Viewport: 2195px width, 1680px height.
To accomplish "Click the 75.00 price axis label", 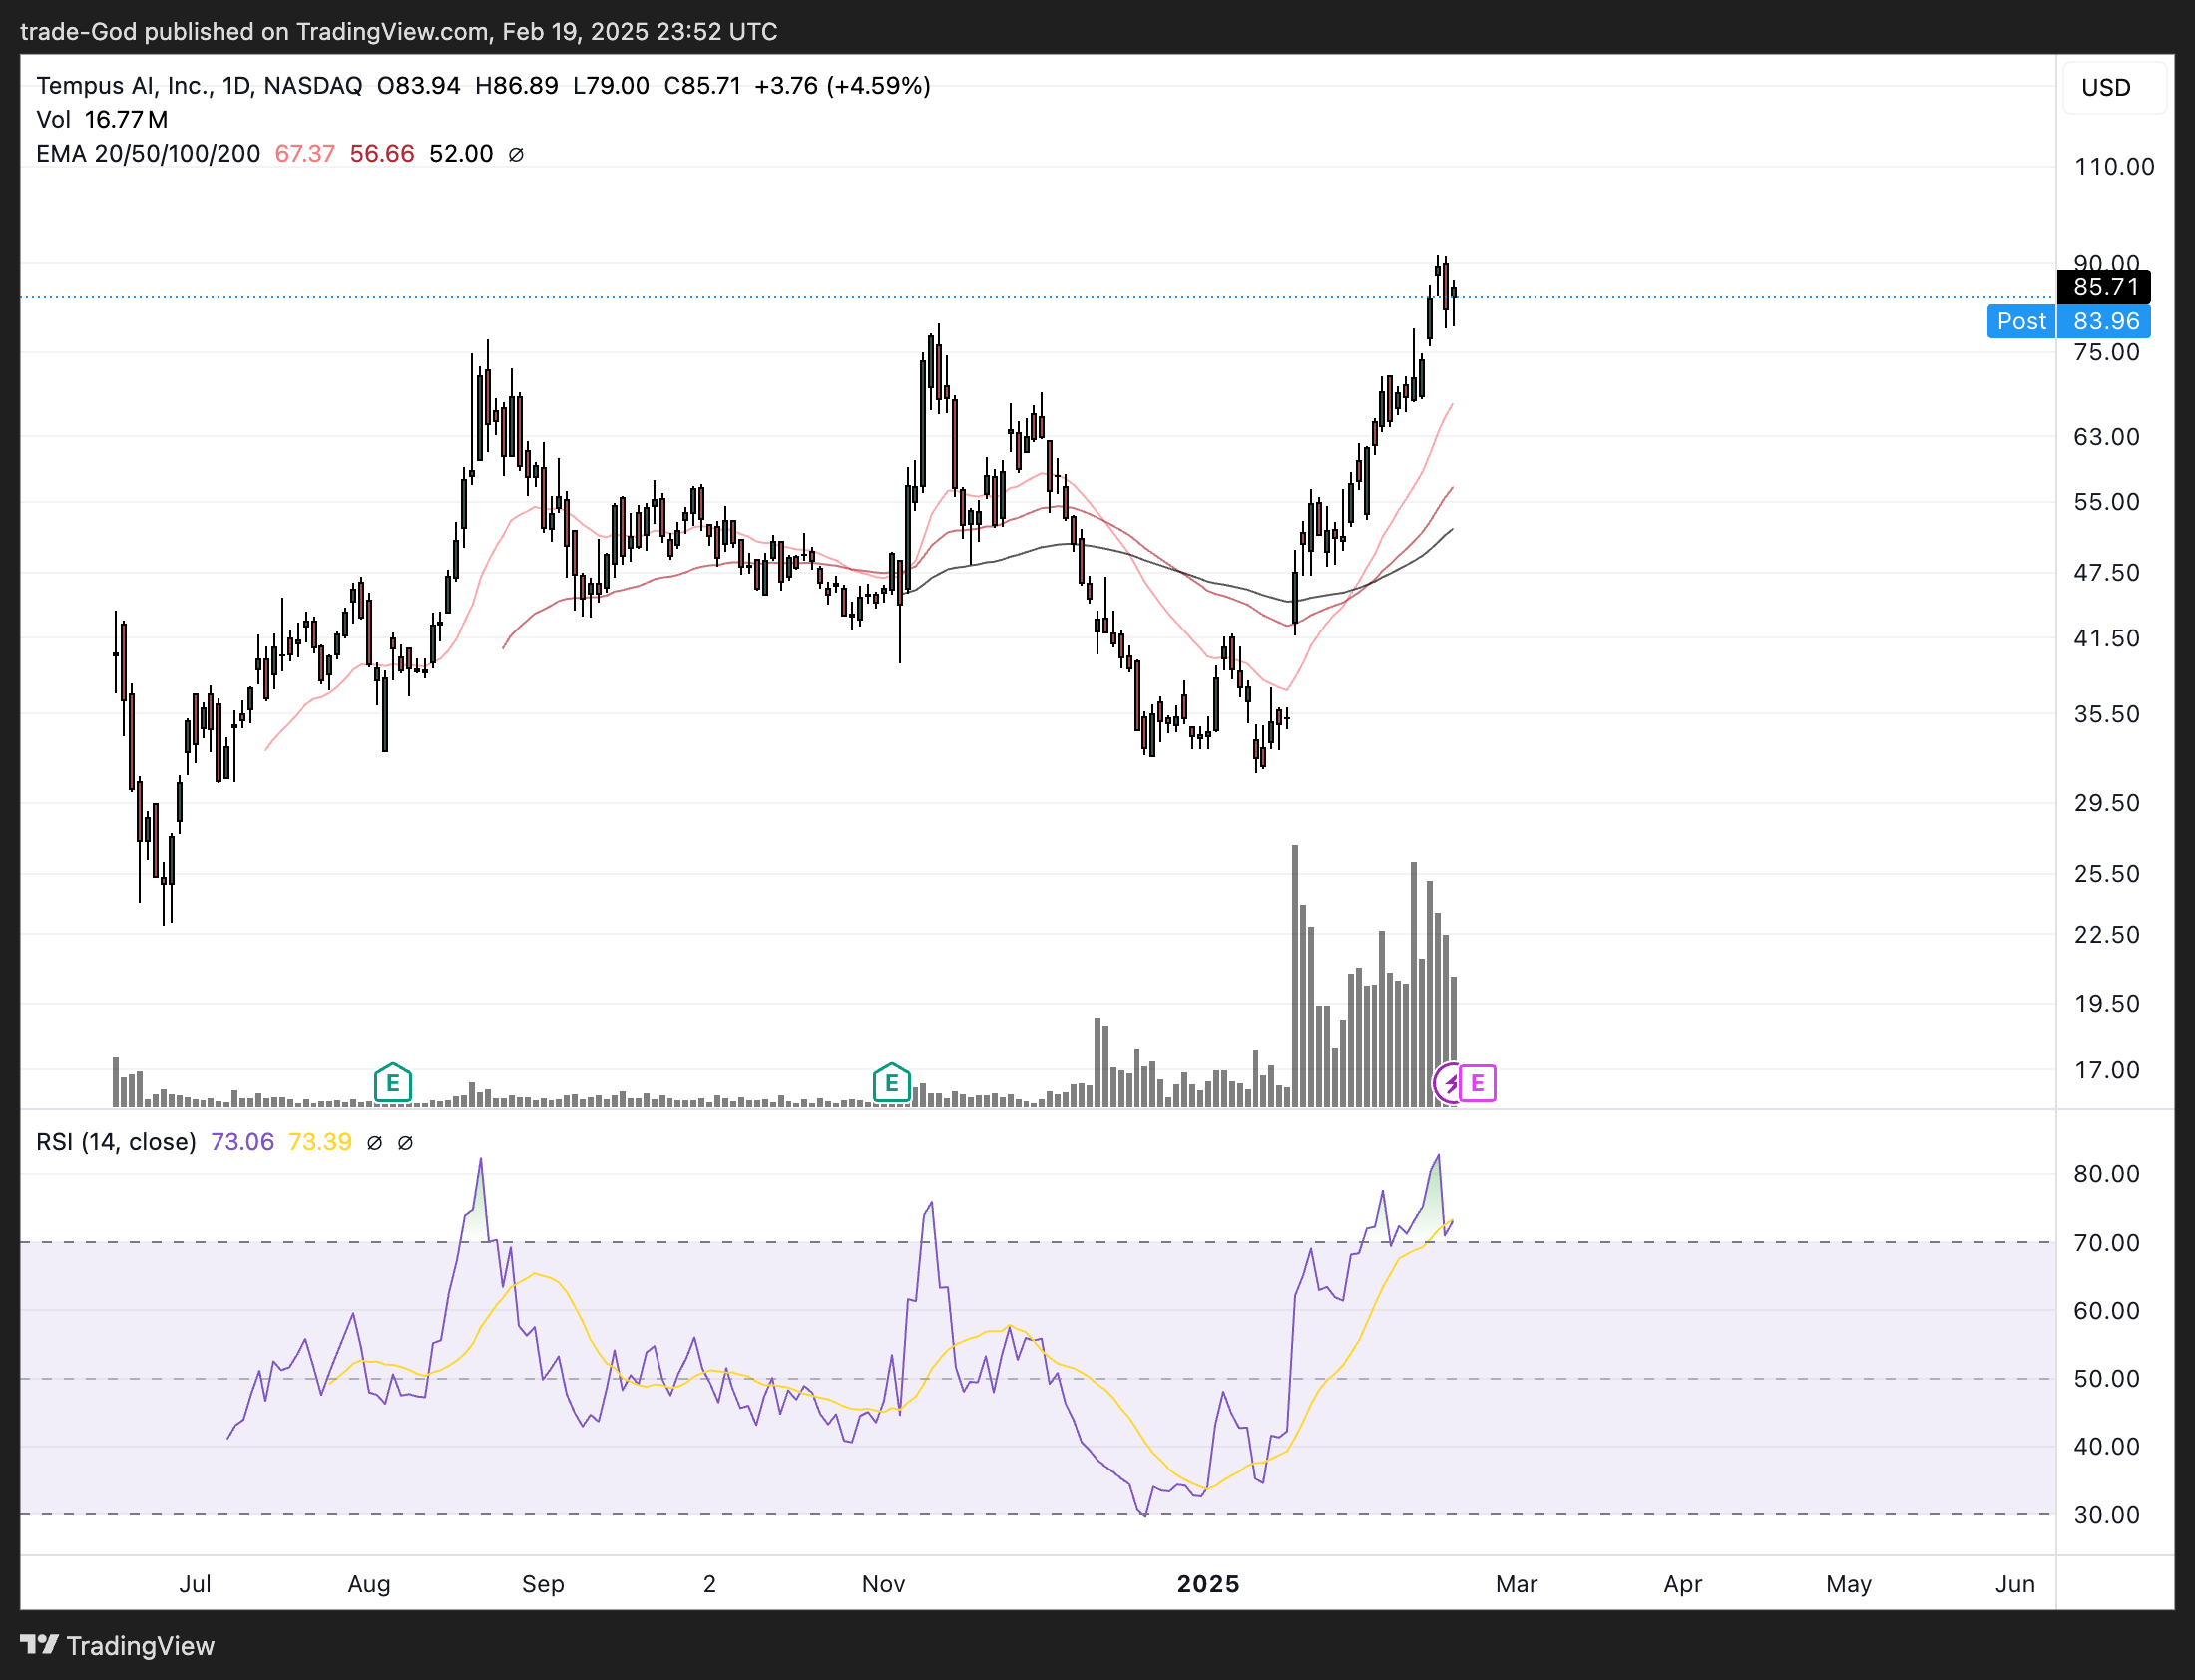I will click(2107, 352).
